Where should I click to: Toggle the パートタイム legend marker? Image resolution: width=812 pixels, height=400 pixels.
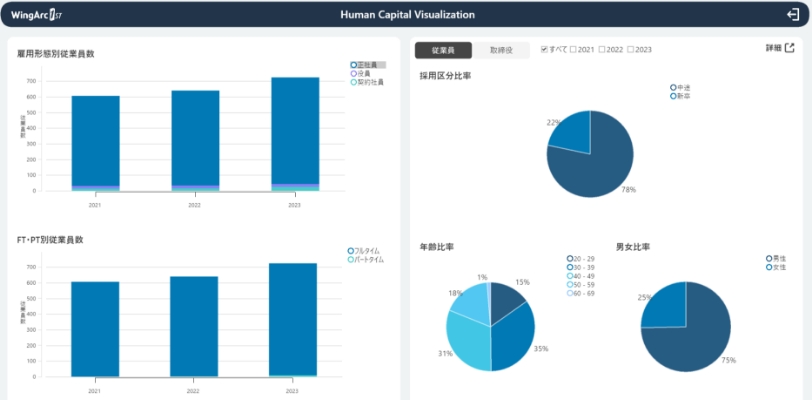click(x=351, y=259)
